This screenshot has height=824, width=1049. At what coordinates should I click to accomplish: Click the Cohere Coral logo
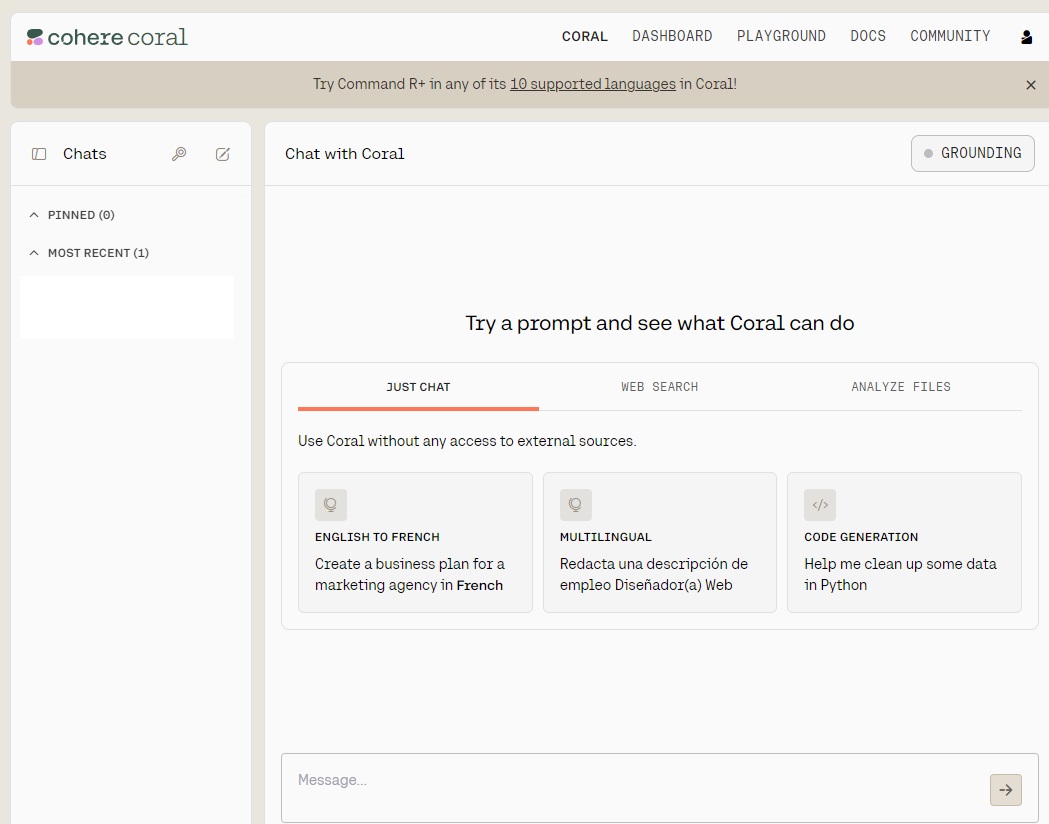click(107, 37)
